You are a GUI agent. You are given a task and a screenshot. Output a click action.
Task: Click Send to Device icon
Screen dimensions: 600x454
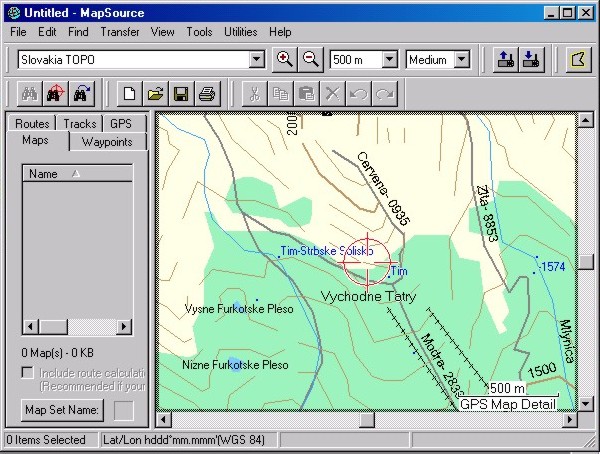[505, 60]
